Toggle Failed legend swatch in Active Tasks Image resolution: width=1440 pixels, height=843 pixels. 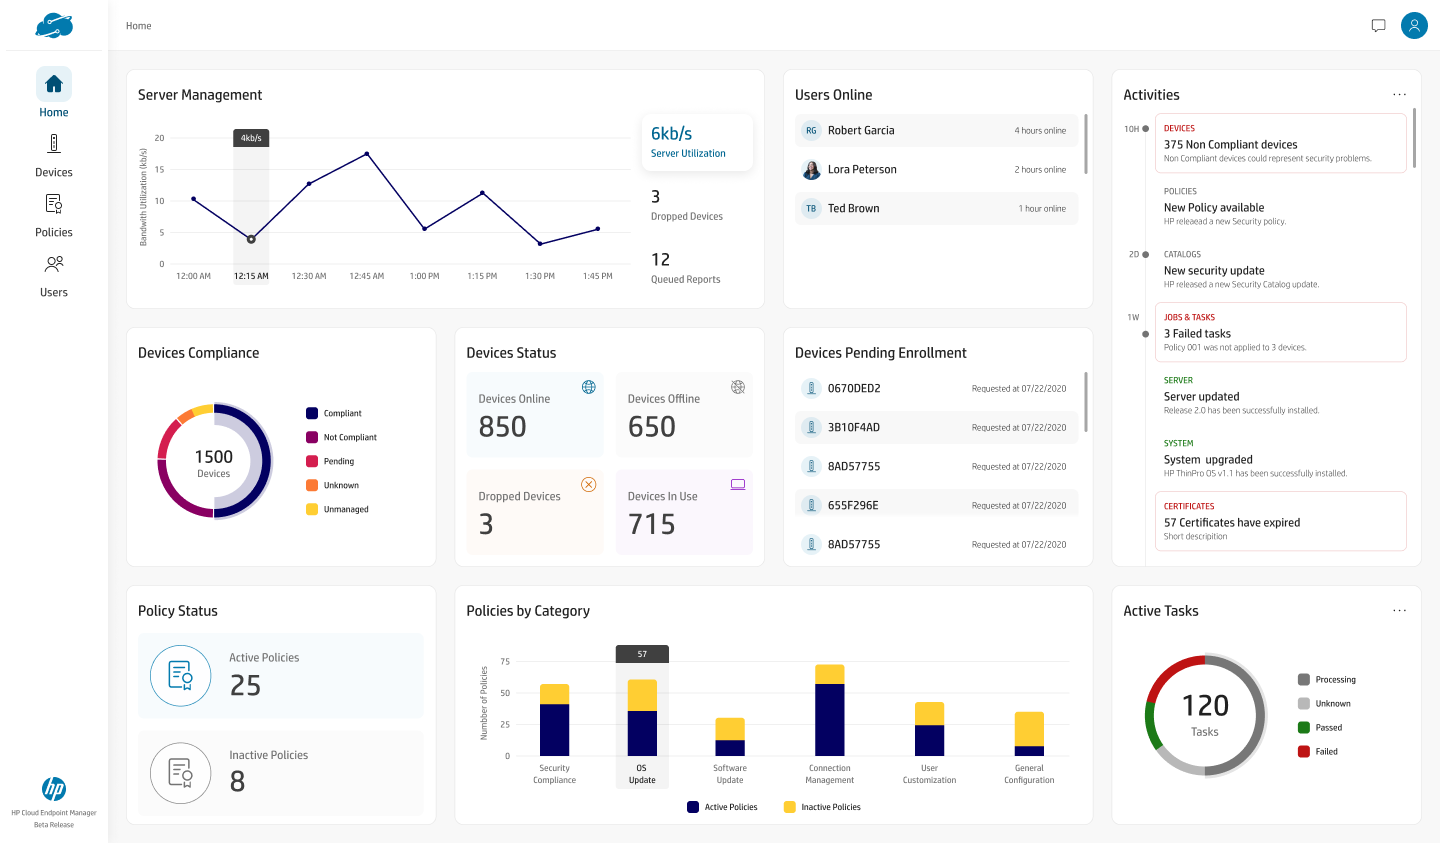coord(1304,752)
